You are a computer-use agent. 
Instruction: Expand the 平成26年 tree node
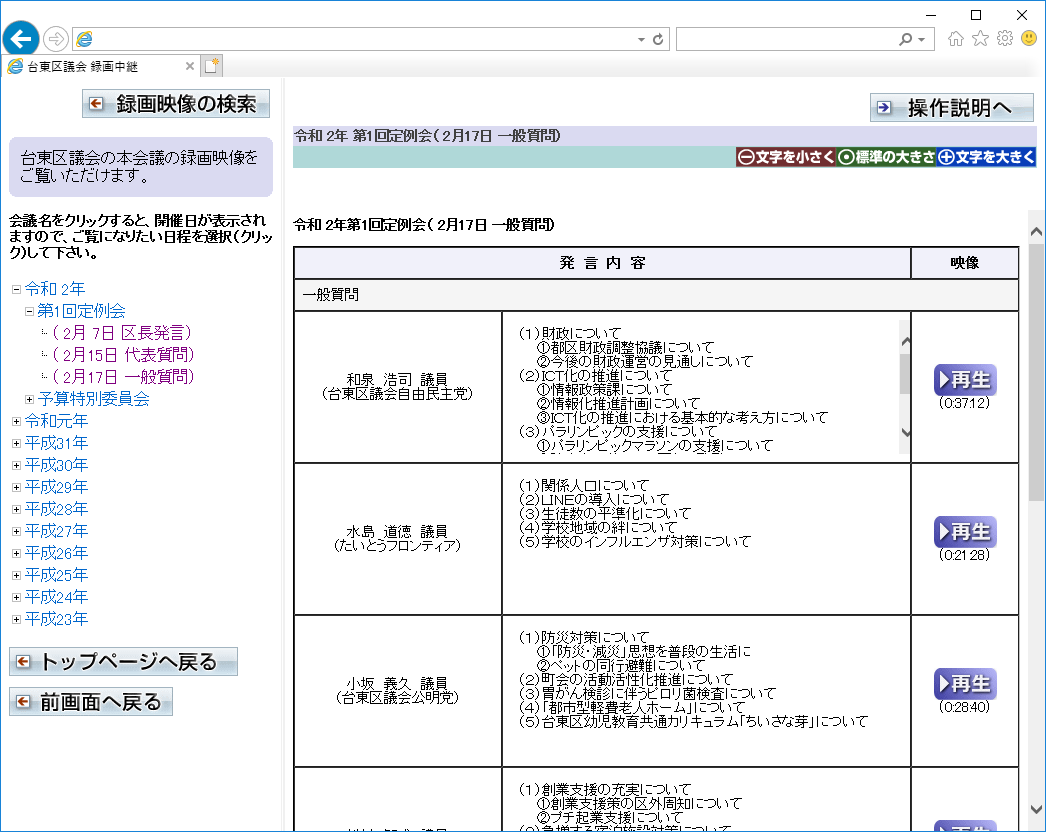click(x=17, y=553)
